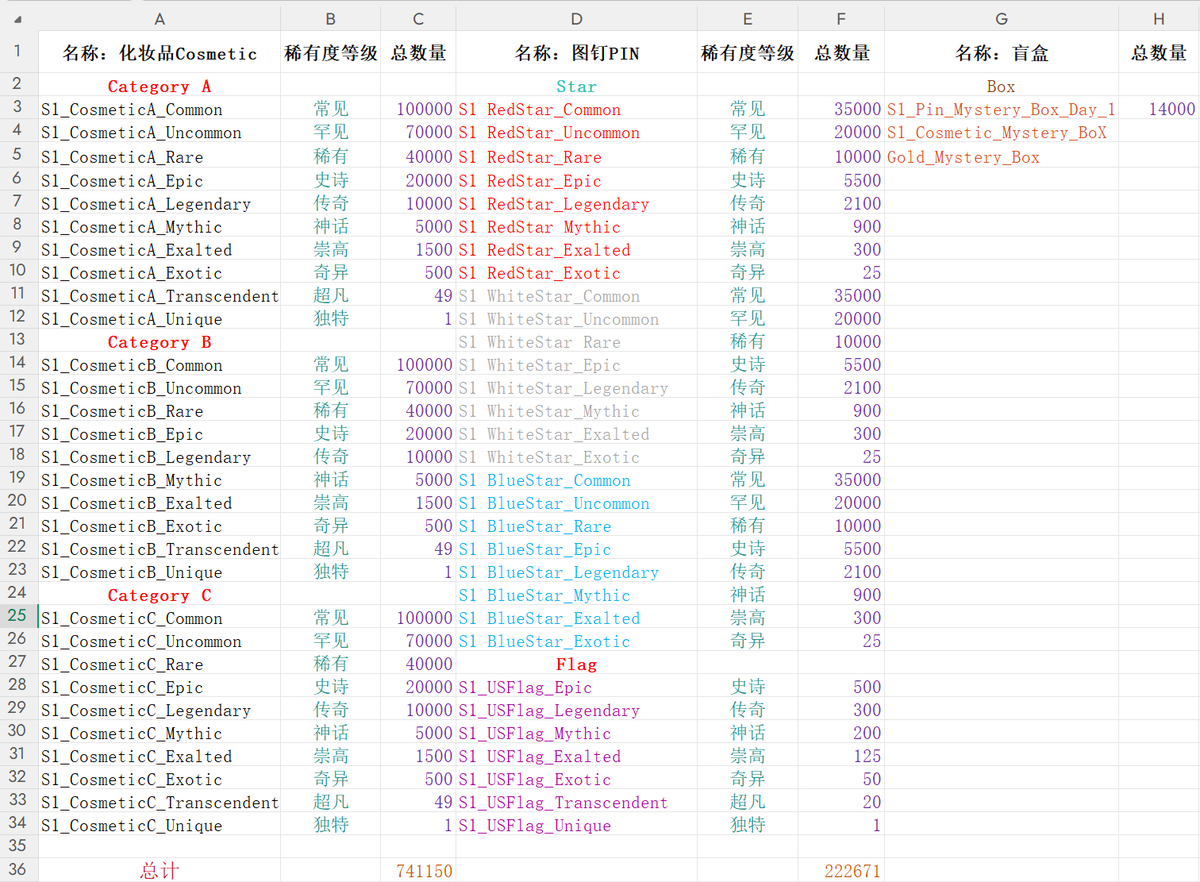Click the 'Flag' heading cell
Viewport: 1200px width, 882px height.
point(577,664)
